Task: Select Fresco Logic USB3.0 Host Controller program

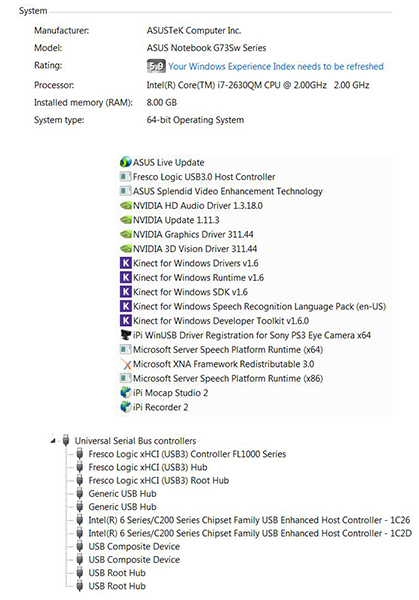Action: [x=204, y=177]
